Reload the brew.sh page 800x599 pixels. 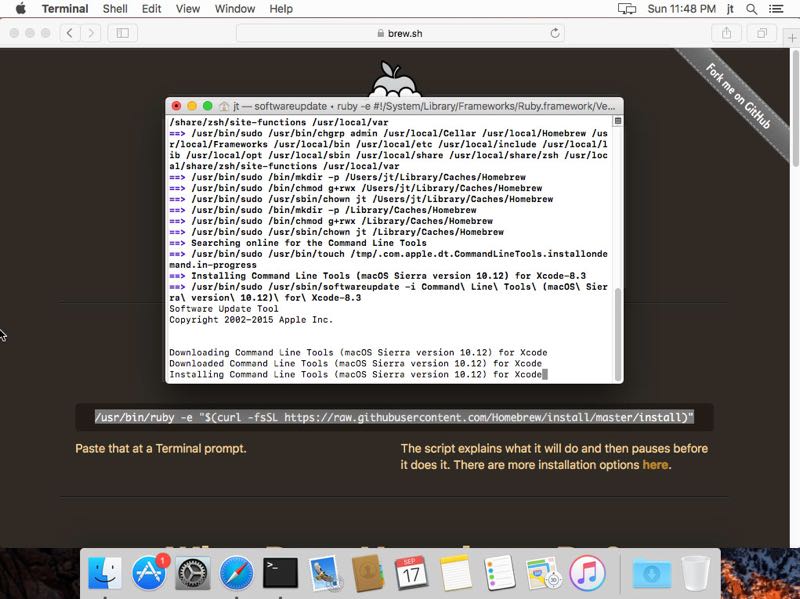(x=555, y=33)
